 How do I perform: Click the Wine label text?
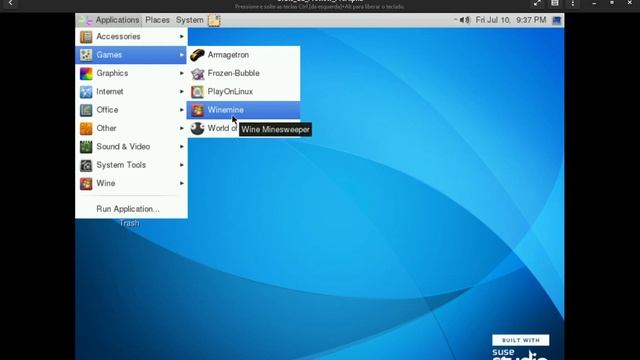point(106,184)
